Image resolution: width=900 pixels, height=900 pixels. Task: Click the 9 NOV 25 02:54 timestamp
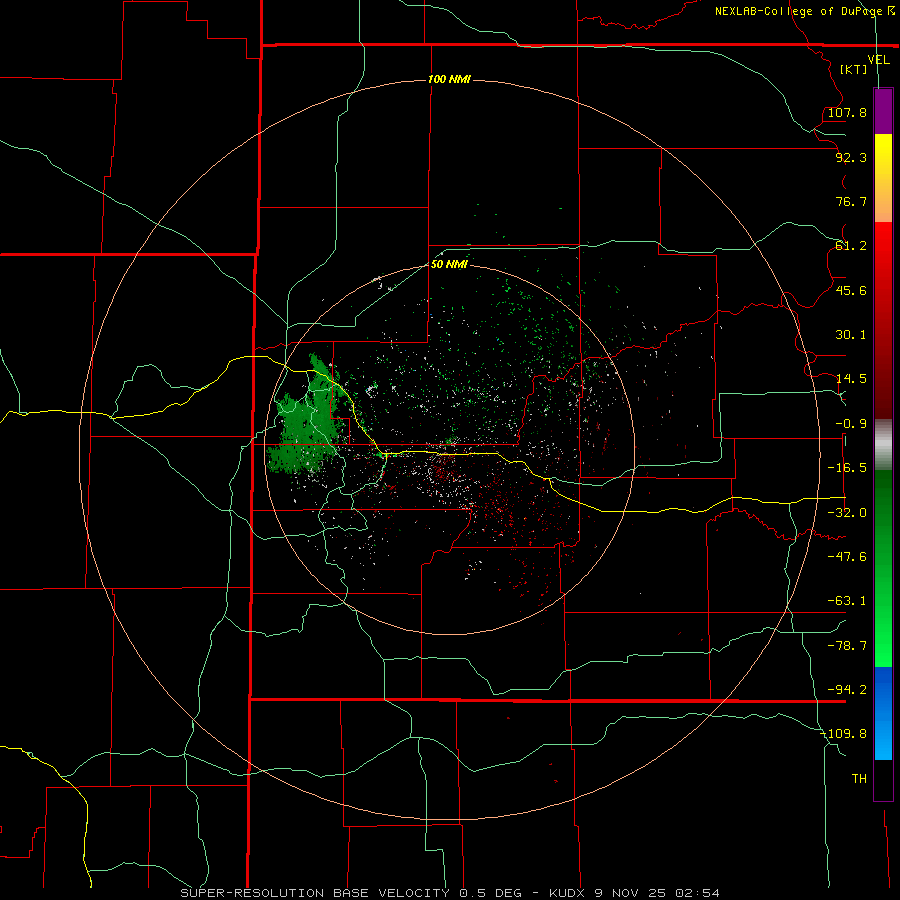[659, 893]
